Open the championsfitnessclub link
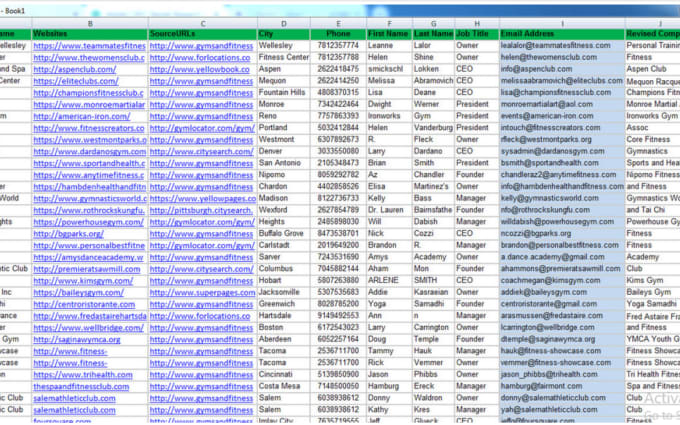The width and height of the screenshot is (680, 425). click(x=88, y=92)
